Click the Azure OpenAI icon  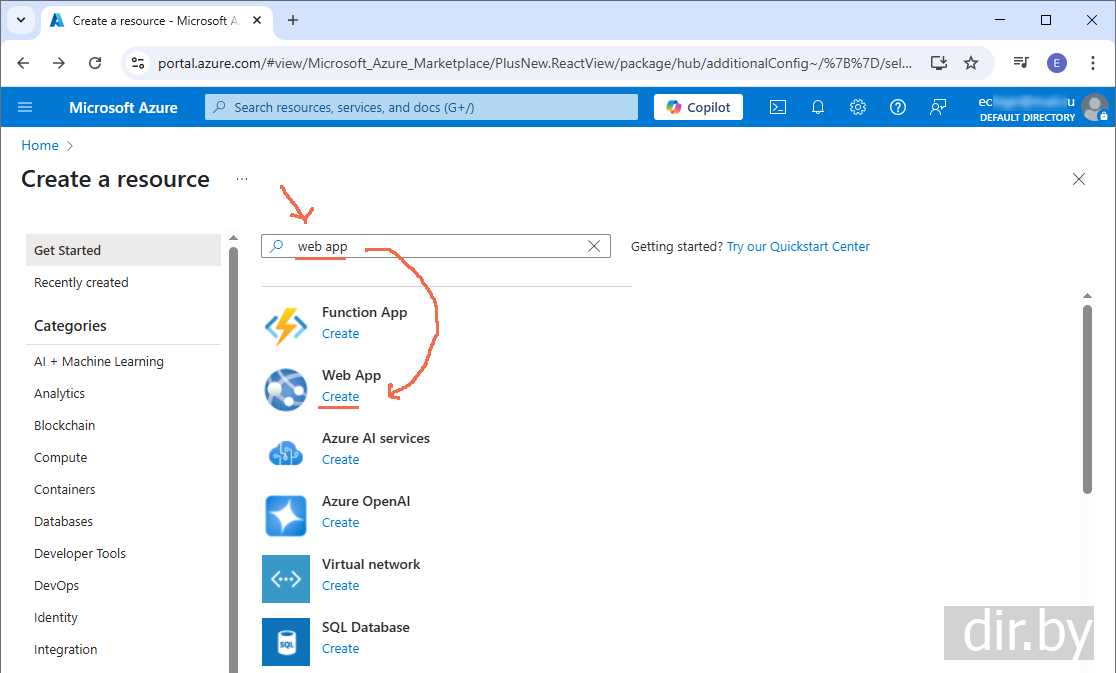pyautogui.click(x=286, y=515)
